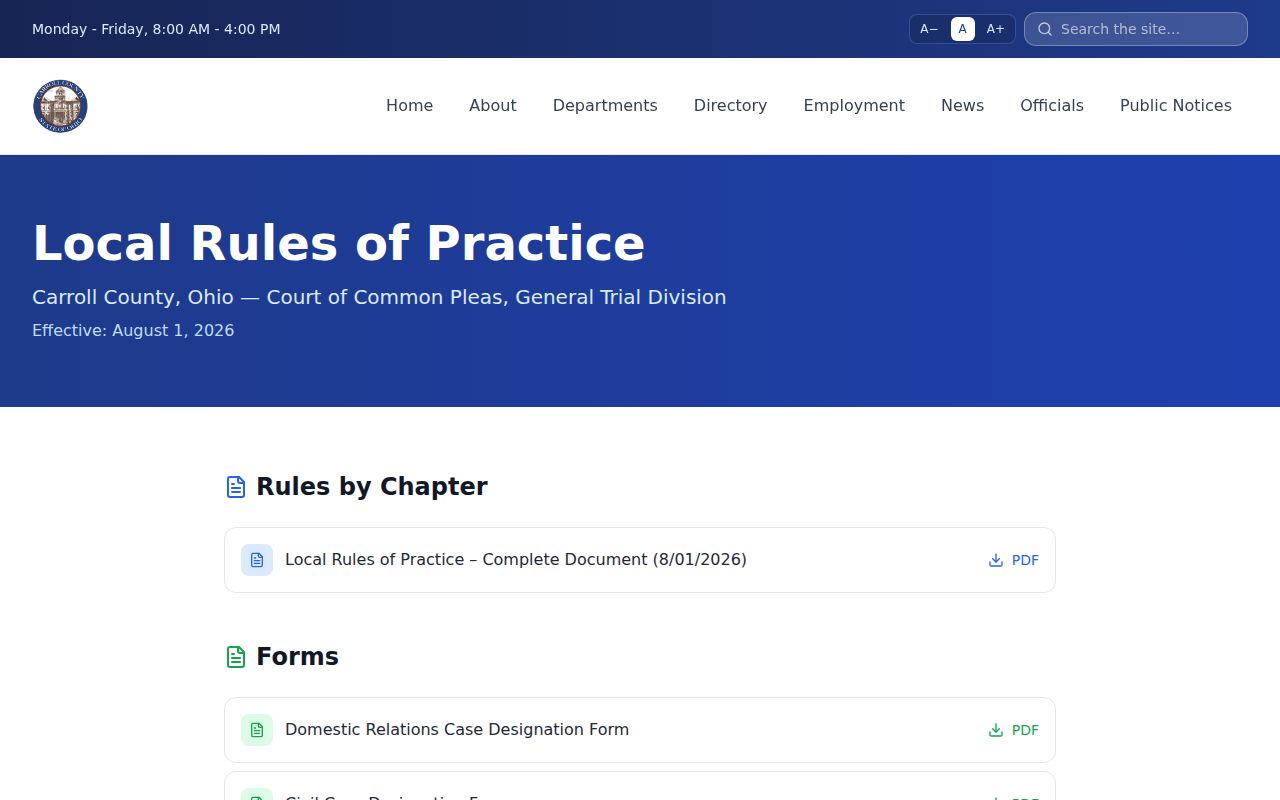
Task: Click the Effective: August 1, 2026 text
Action: [x=133, y=331]
